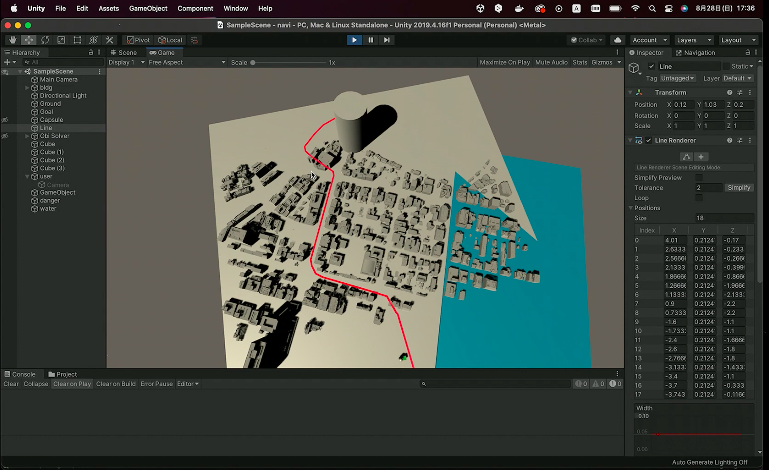
Task: Click the Step frame button
Action: coord(386,40)
